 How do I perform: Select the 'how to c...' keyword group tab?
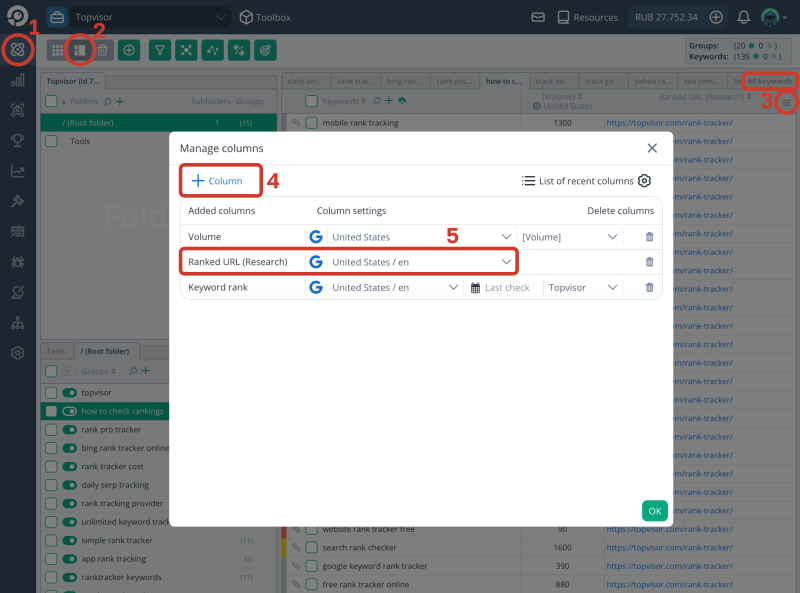tap(504, 81)
